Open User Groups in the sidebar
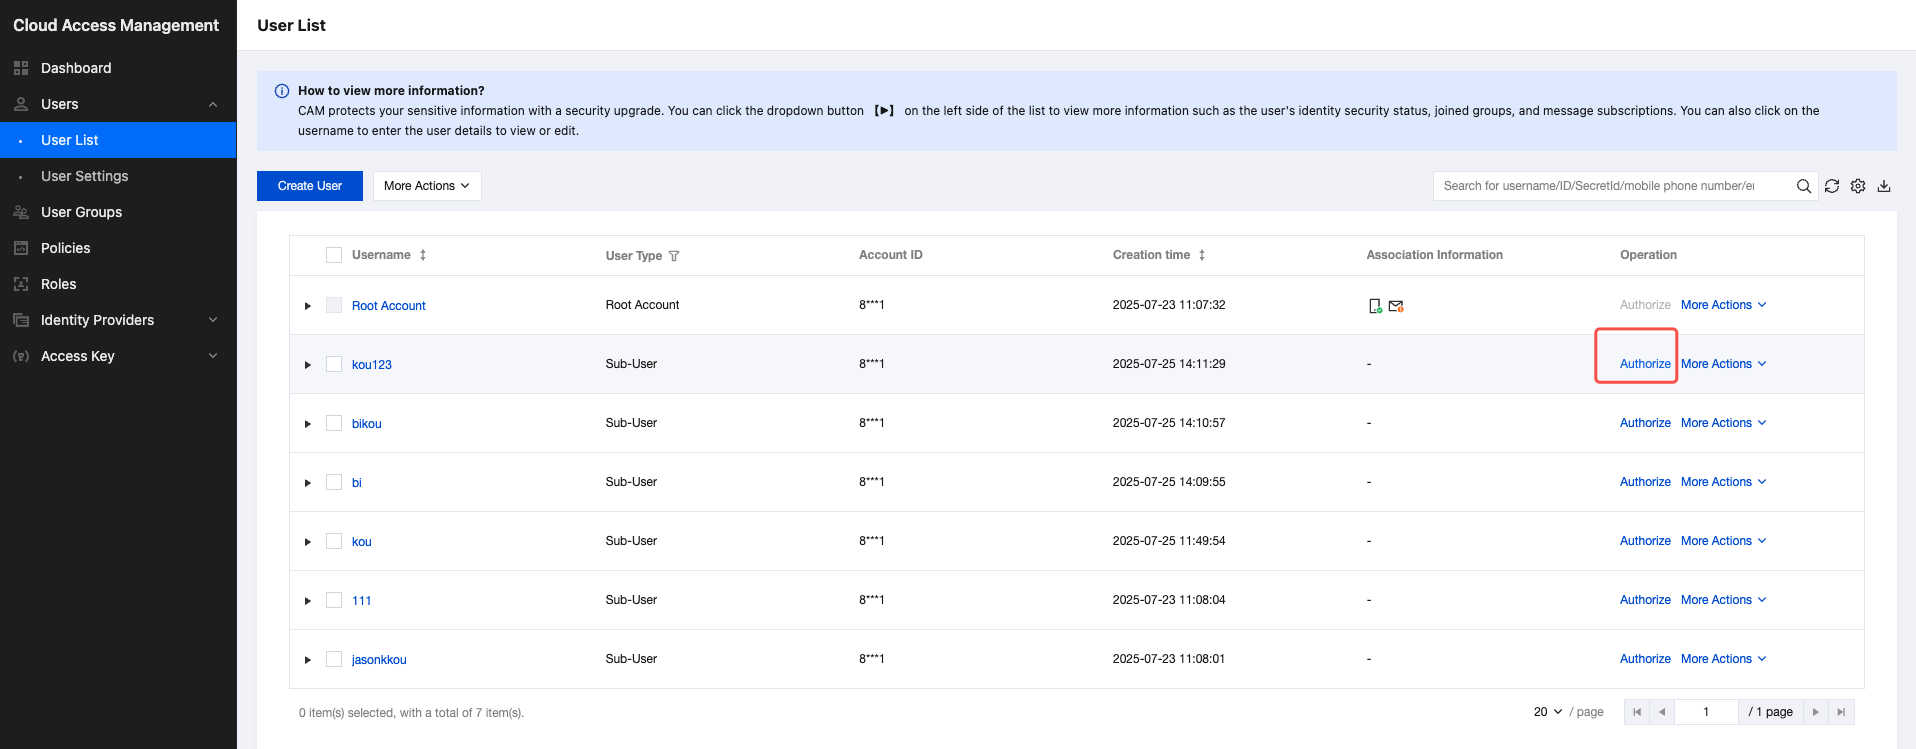 click(81, 212)
